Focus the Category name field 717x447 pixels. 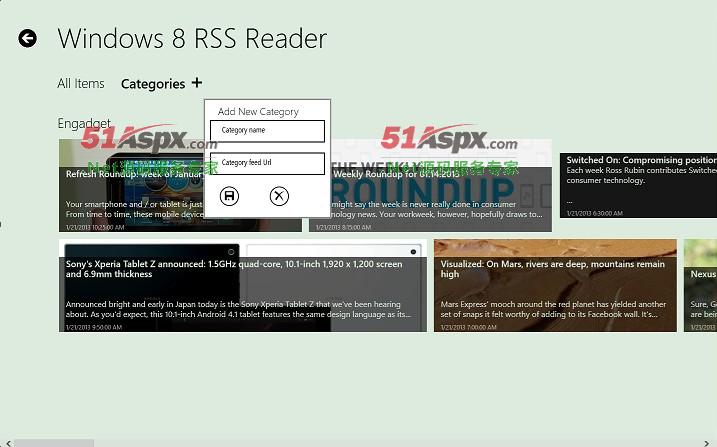click(268, 131)
